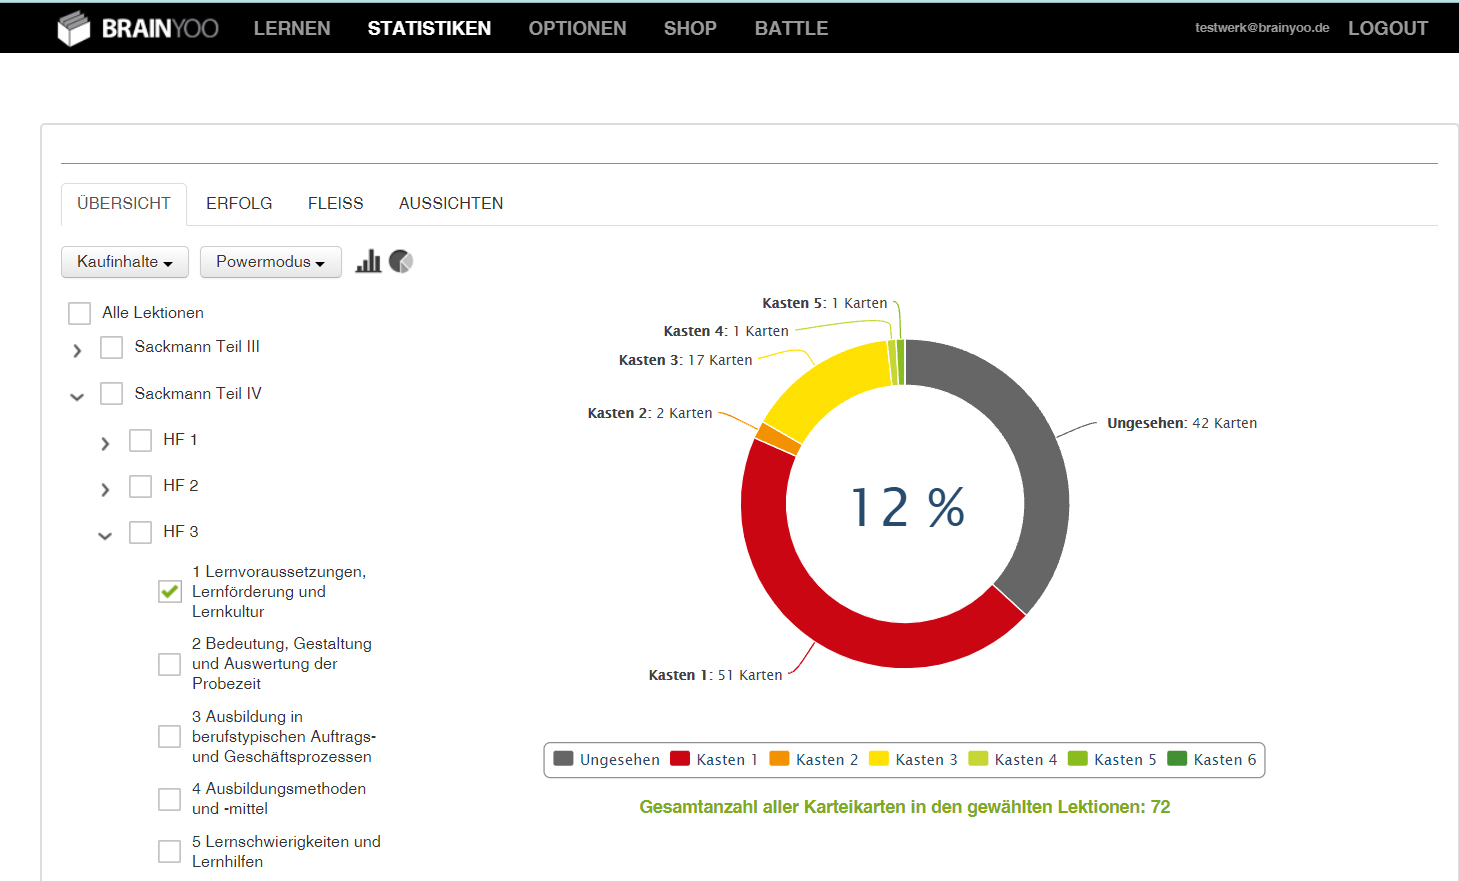This screenshot has width=1459, height=881.
Task: Click the gray Ungesehen legend square
Action: point(563,759)
